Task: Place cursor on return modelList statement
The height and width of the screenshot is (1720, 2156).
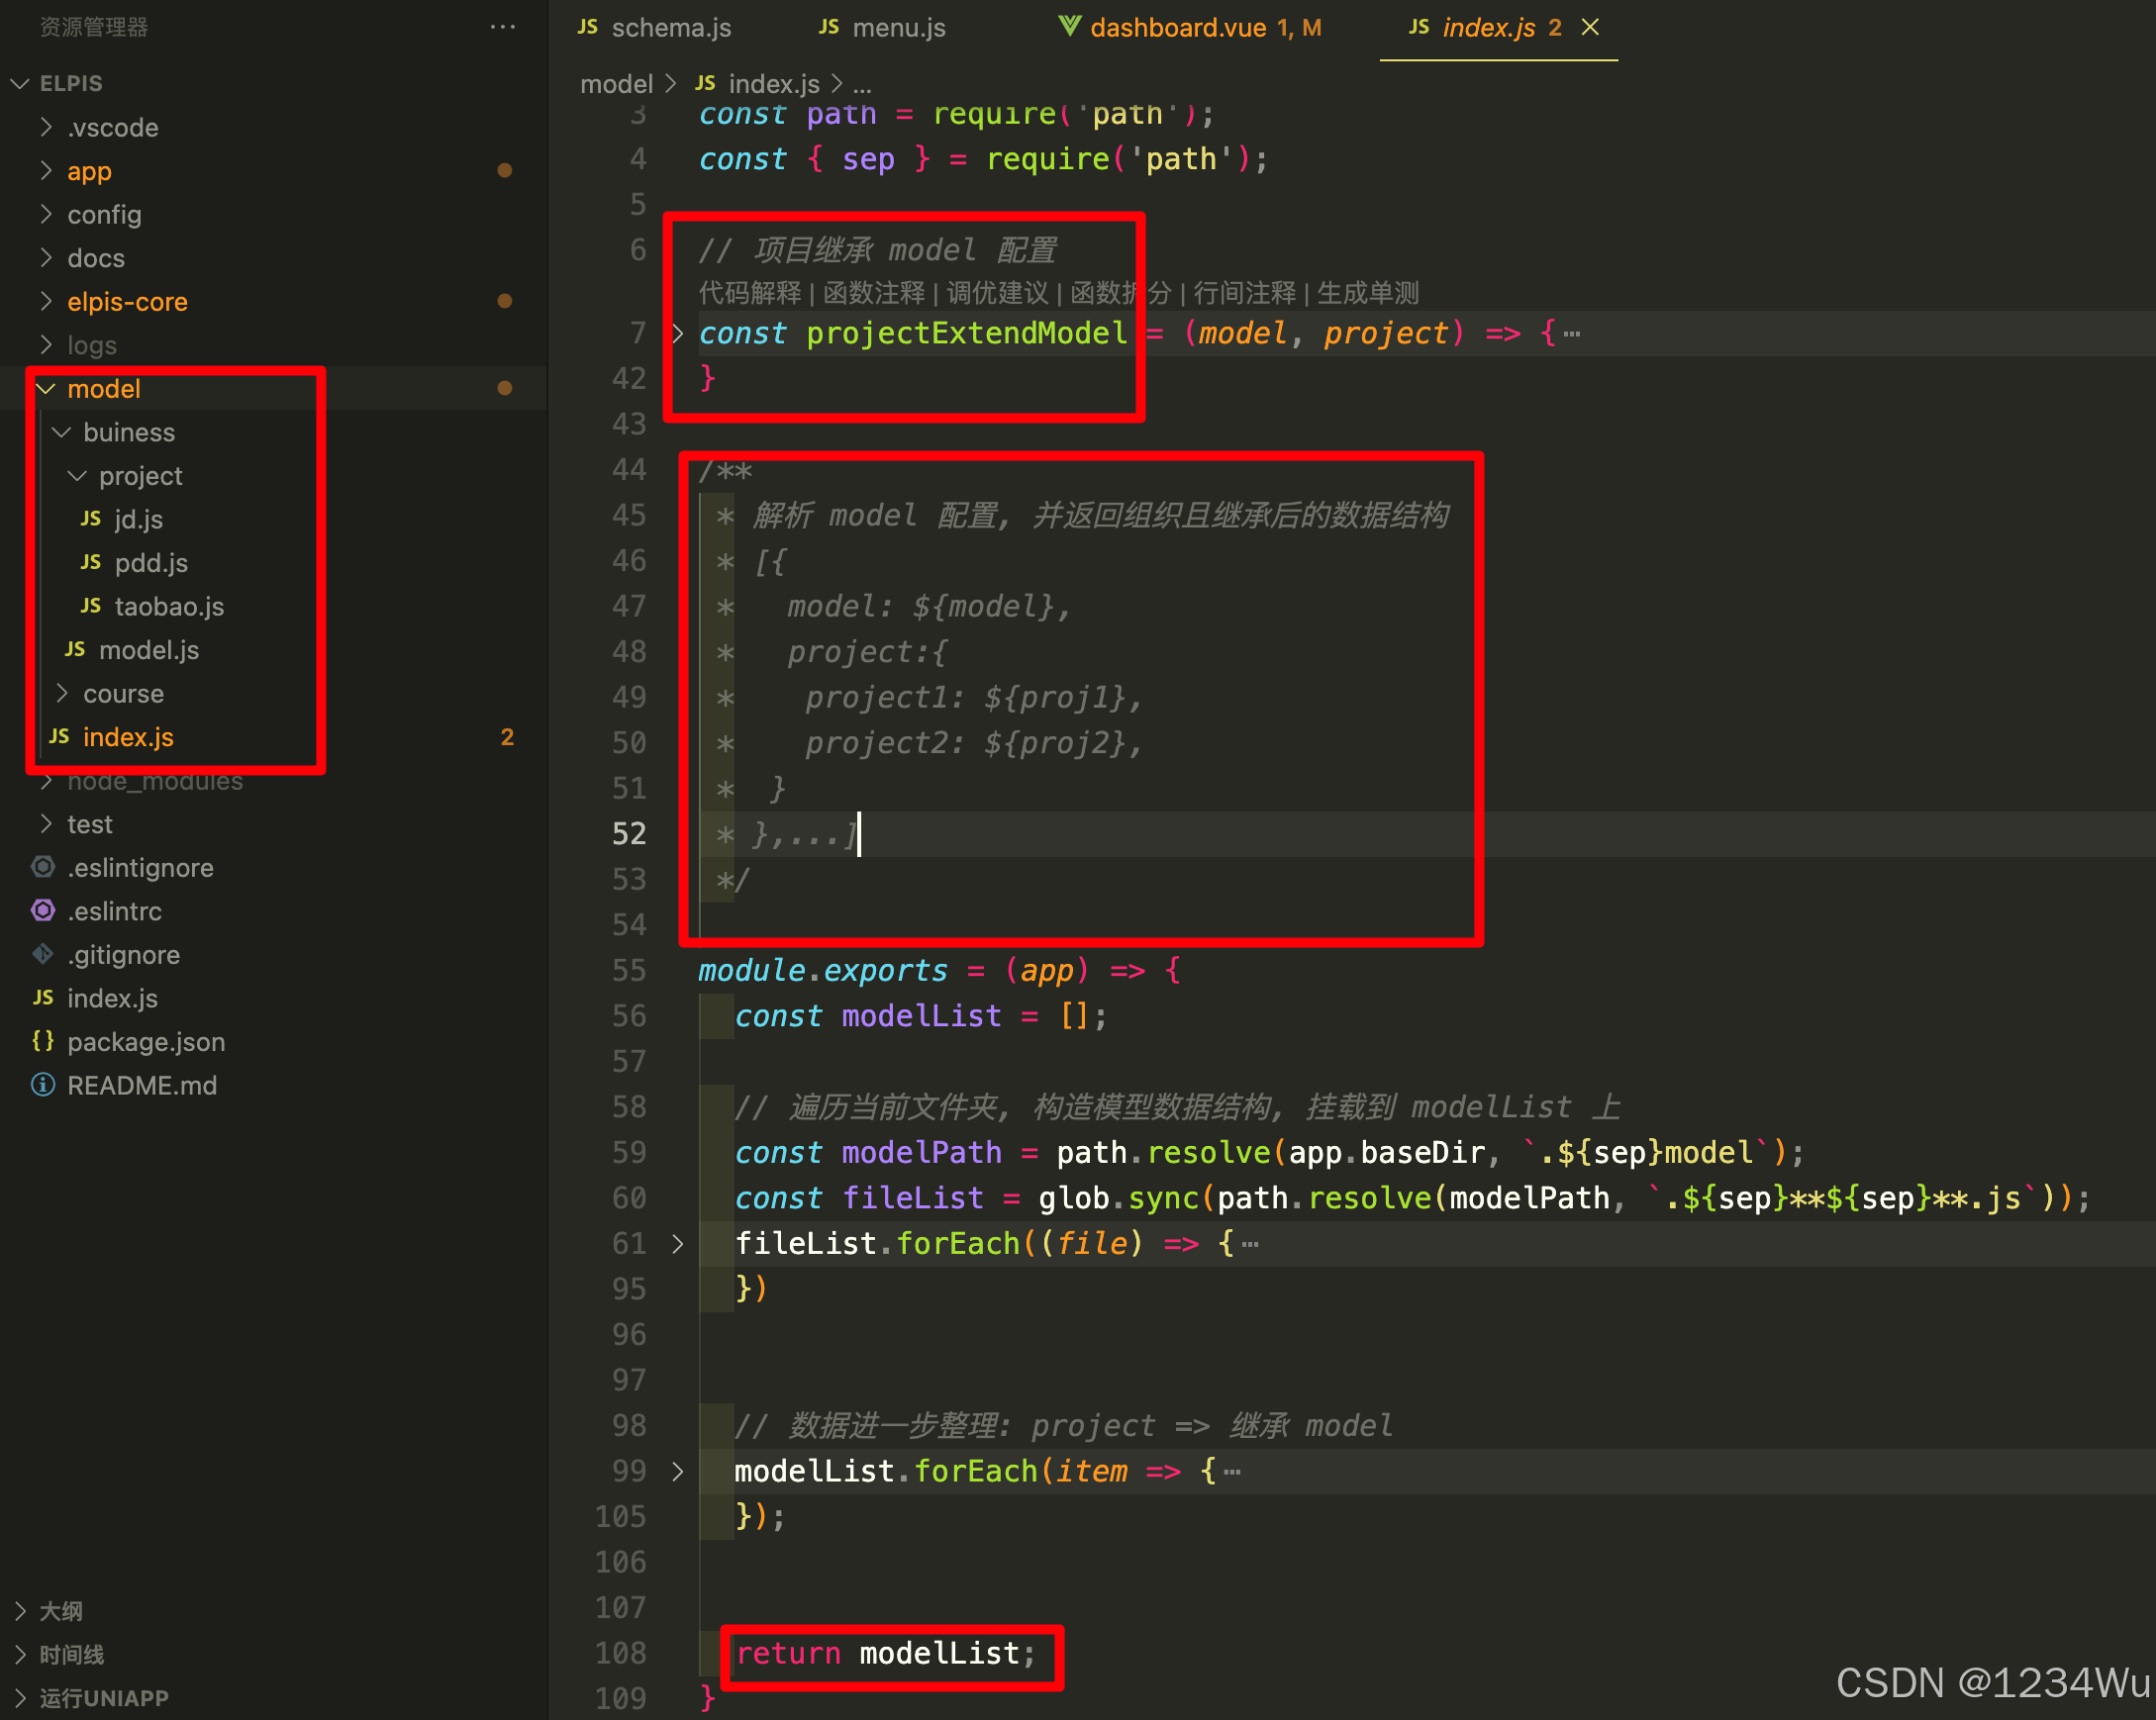Action: click(x=886, y=1653)
